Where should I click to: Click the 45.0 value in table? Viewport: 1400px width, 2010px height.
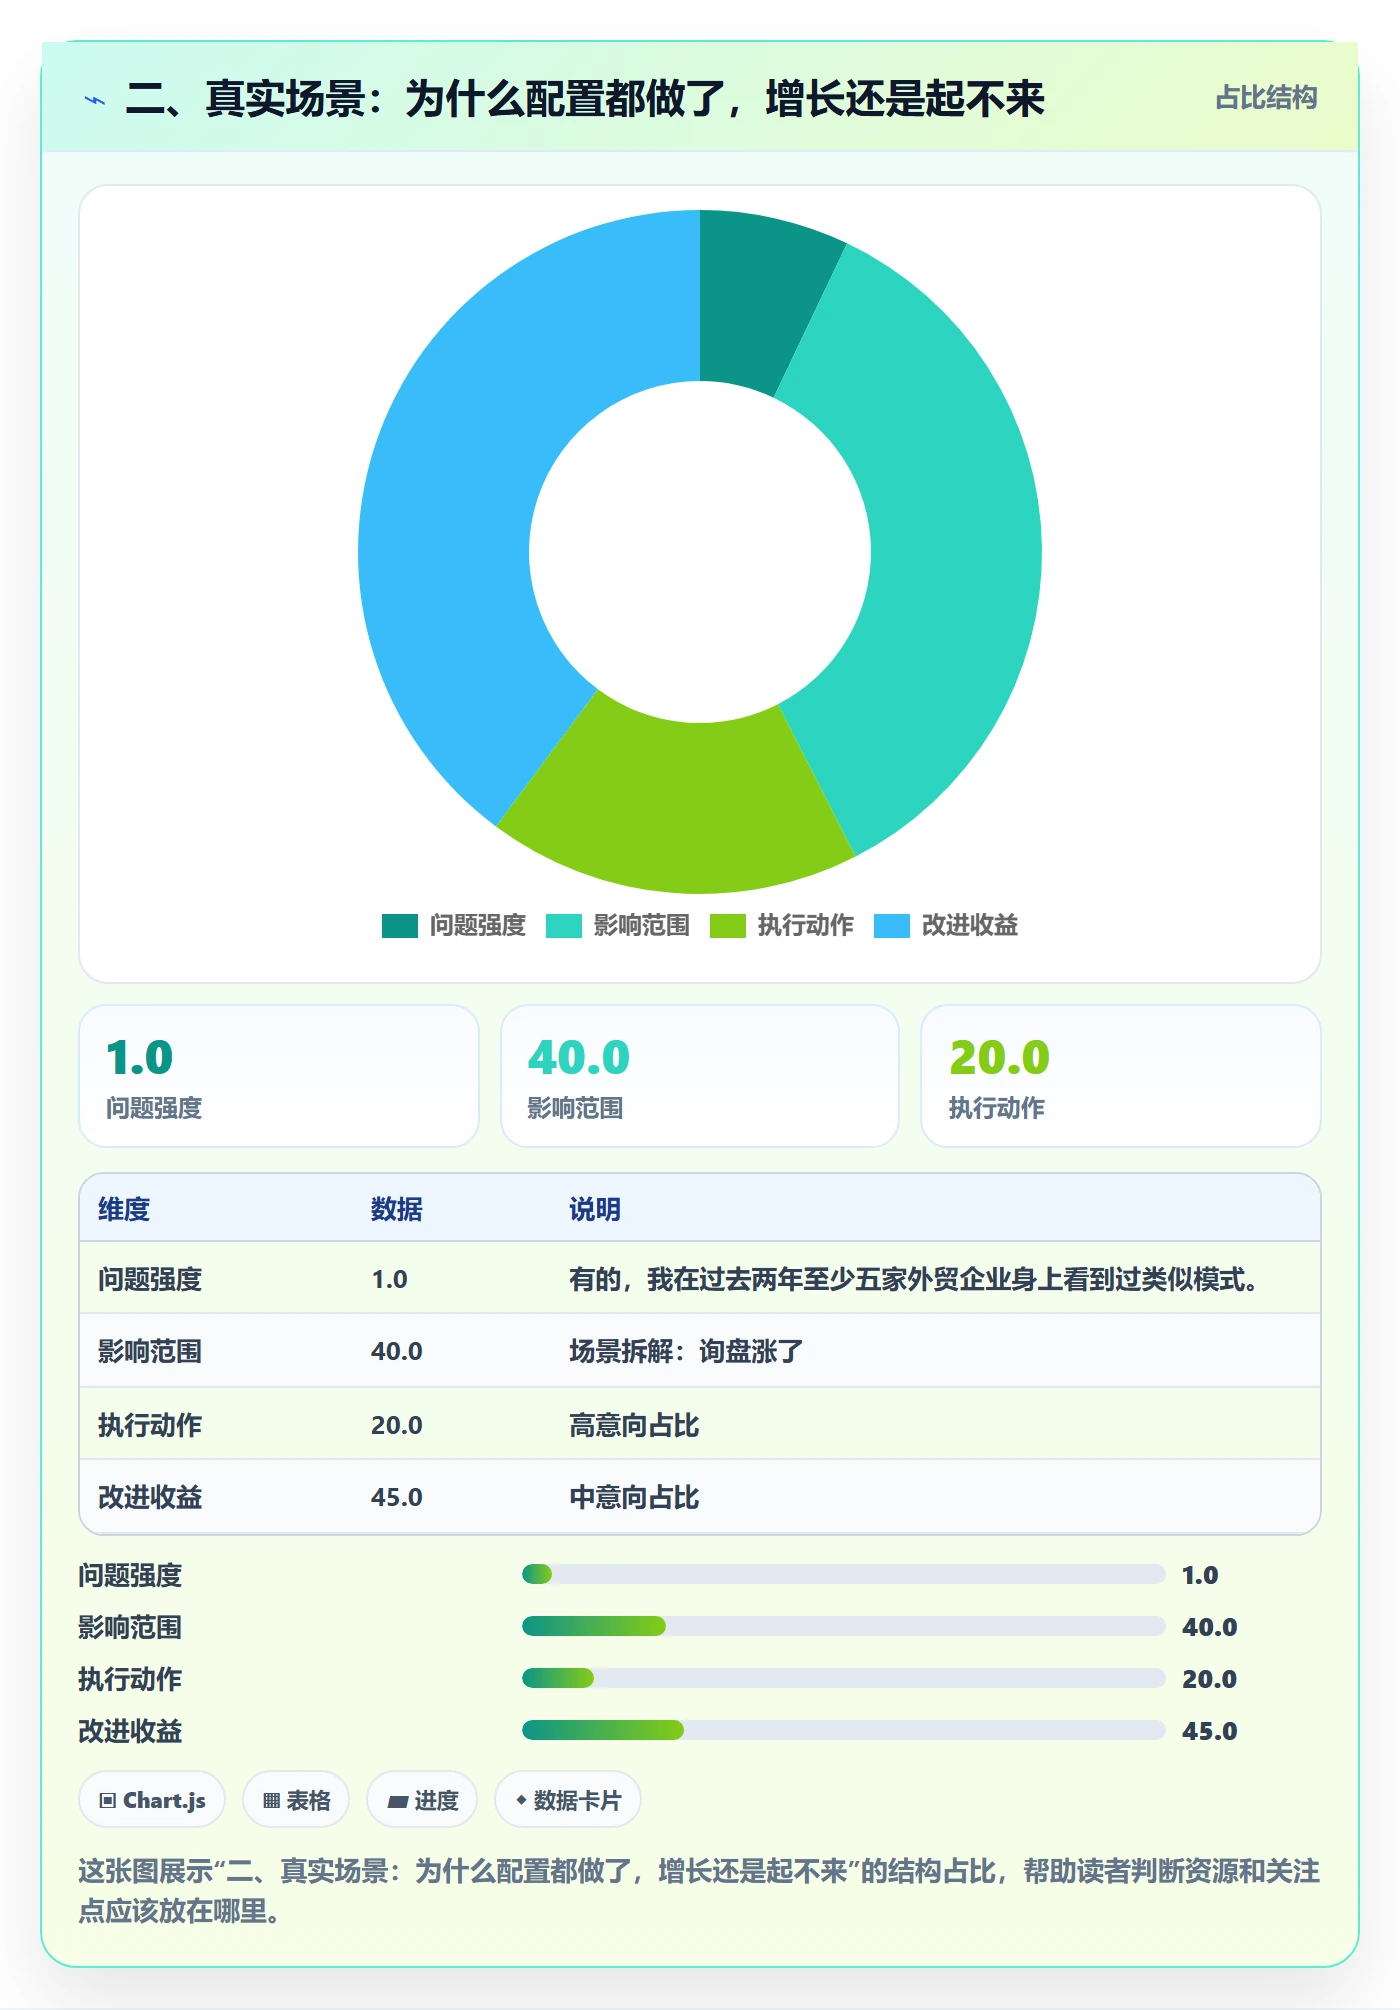(397, 1497)
